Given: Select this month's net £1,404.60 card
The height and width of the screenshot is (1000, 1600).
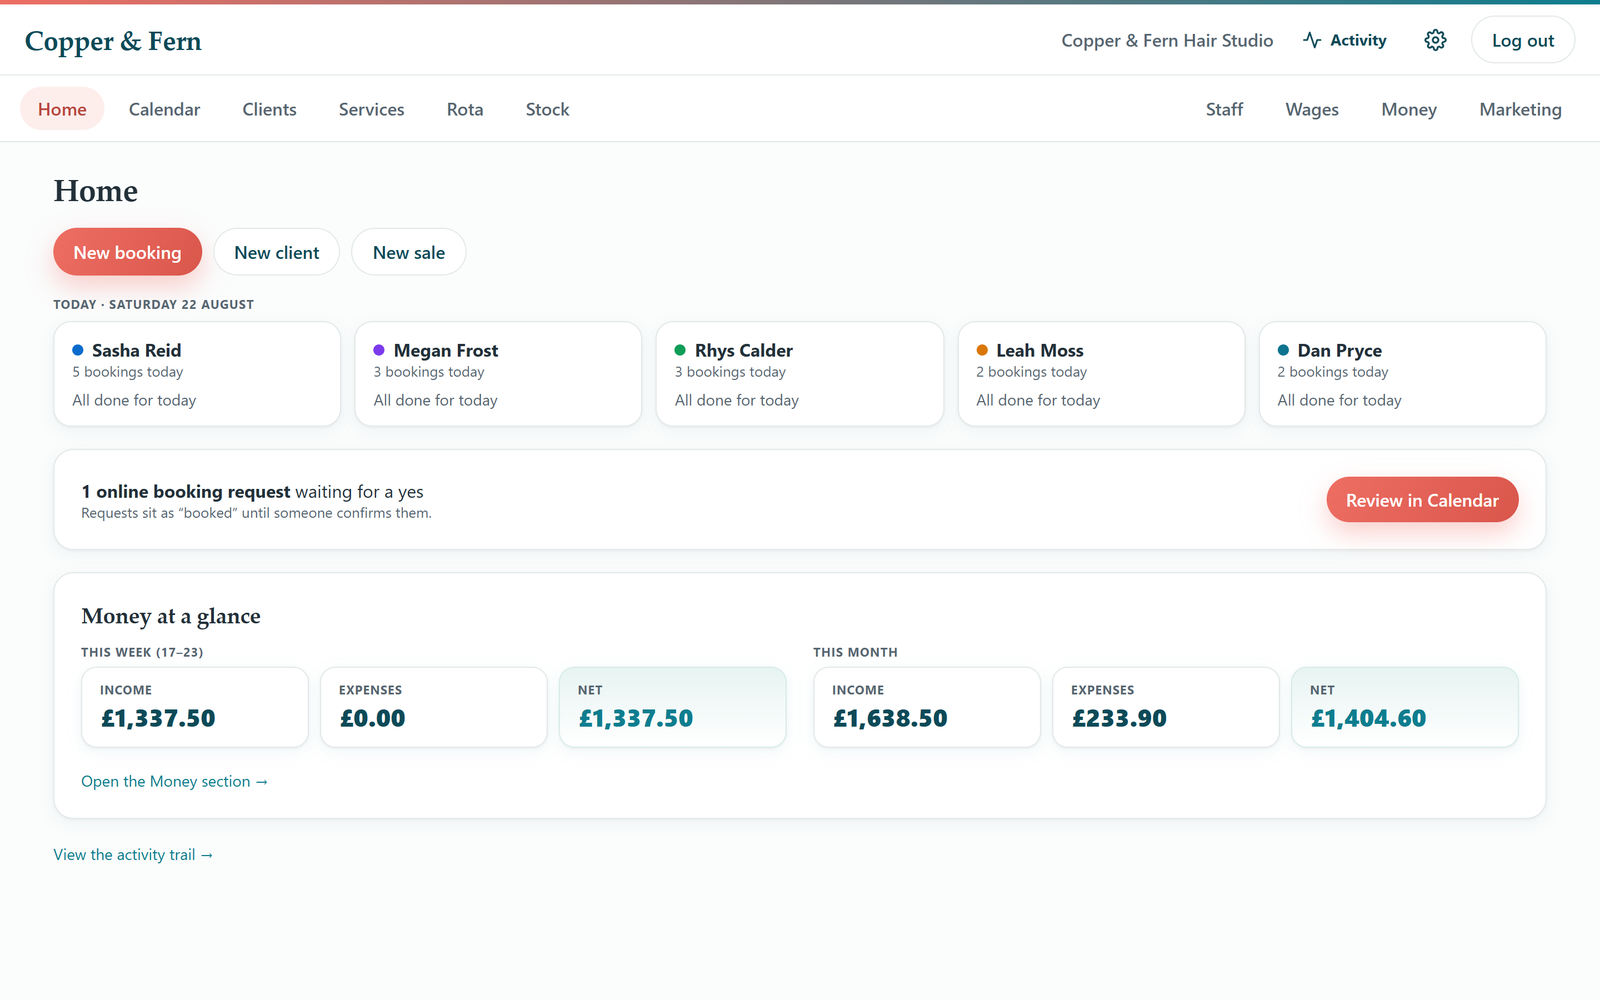Looking at the screenshot, I should (1405, 707).
